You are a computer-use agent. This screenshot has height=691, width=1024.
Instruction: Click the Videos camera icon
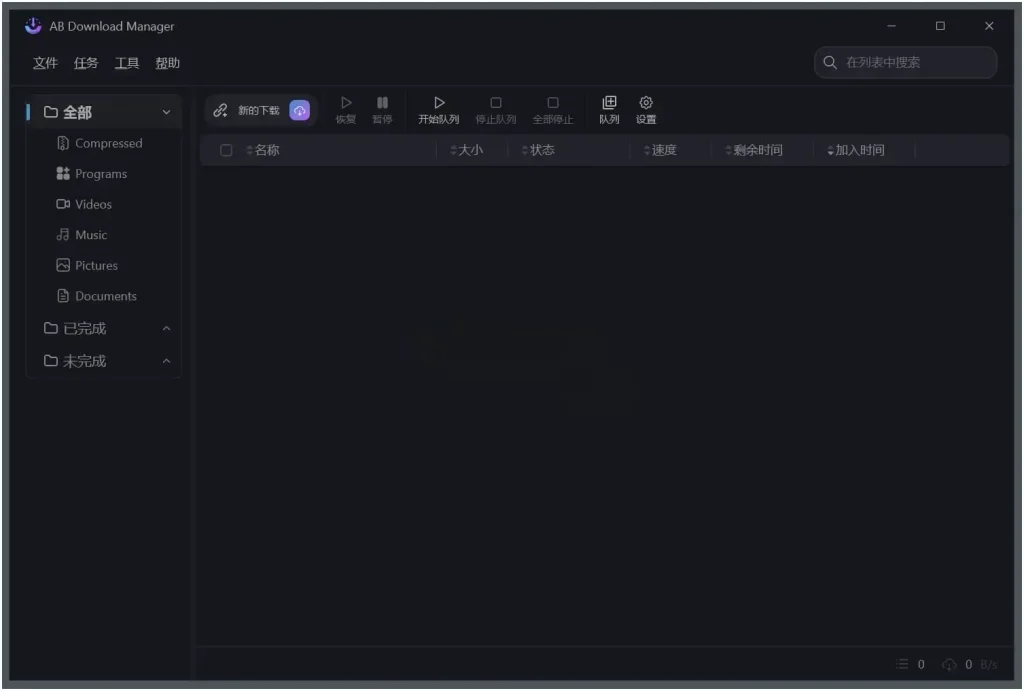pyautogui.click(x=63, y=204)
